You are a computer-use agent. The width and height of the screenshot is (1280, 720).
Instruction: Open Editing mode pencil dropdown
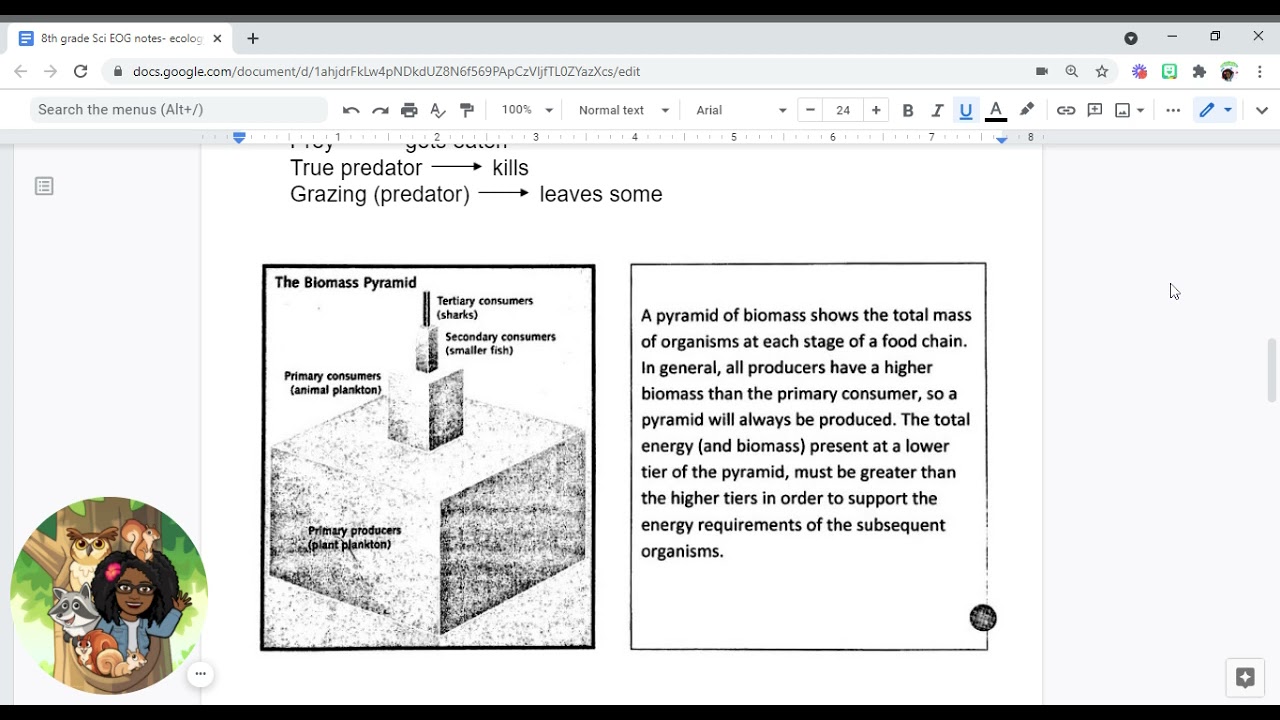(x=1216, y=110)
